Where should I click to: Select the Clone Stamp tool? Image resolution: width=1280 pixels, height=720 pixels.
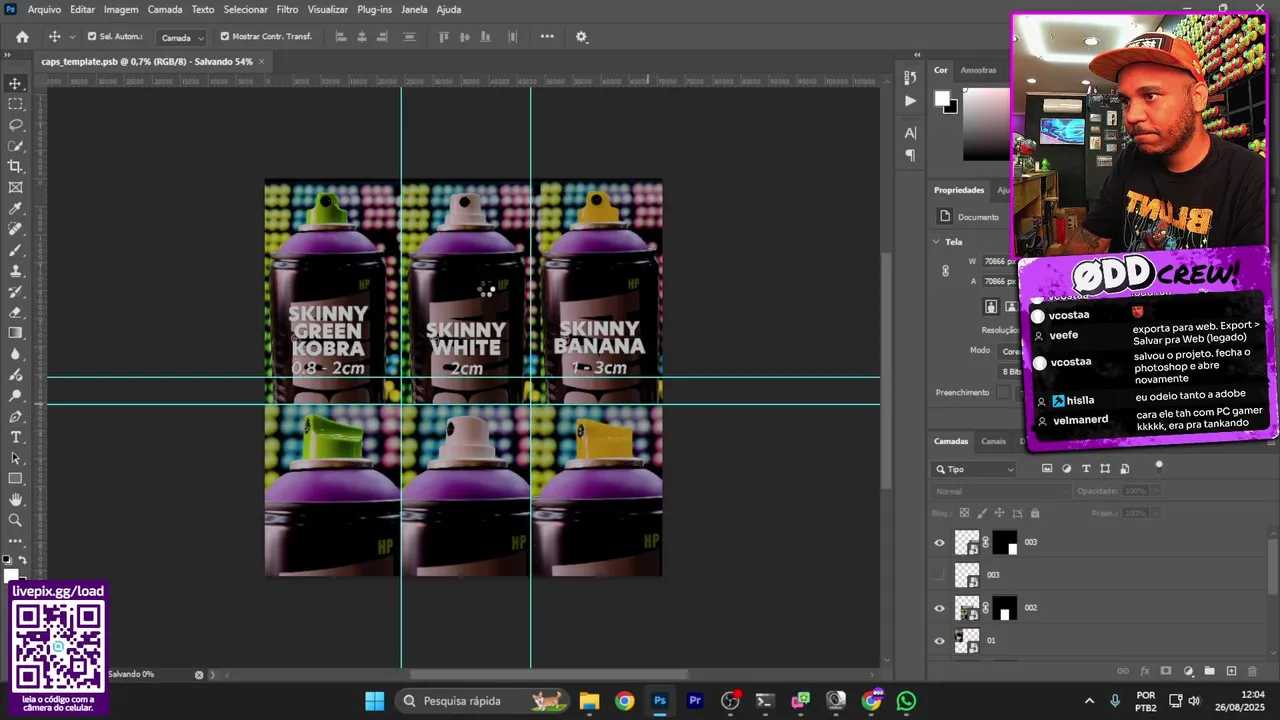[15, 271]
